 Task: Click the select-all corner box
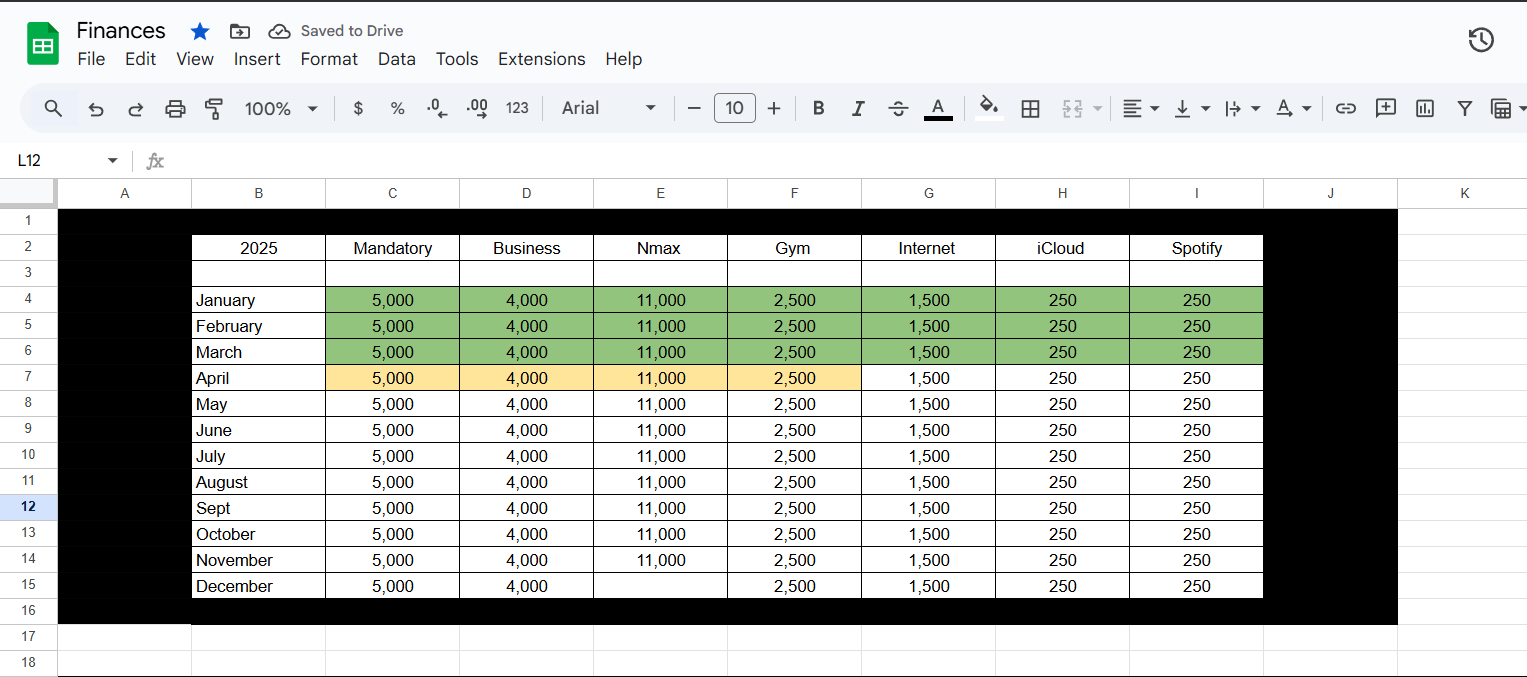click(28, 193)
